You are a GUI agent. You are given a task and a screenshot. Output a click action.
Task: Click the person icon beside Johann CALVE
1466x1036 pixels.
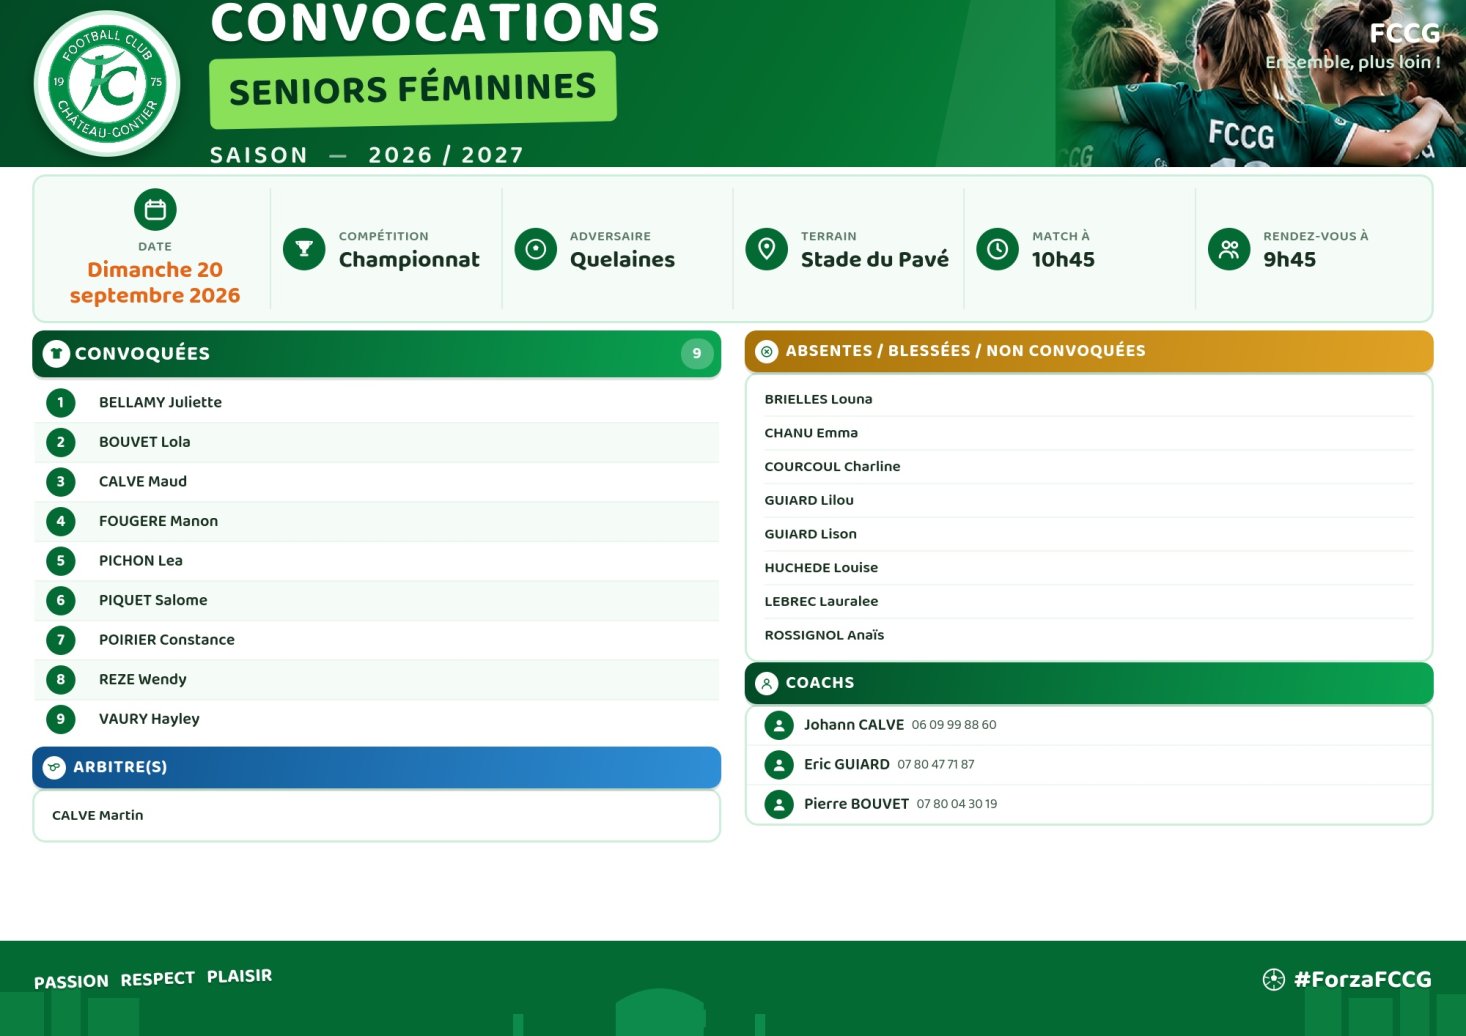779,725
